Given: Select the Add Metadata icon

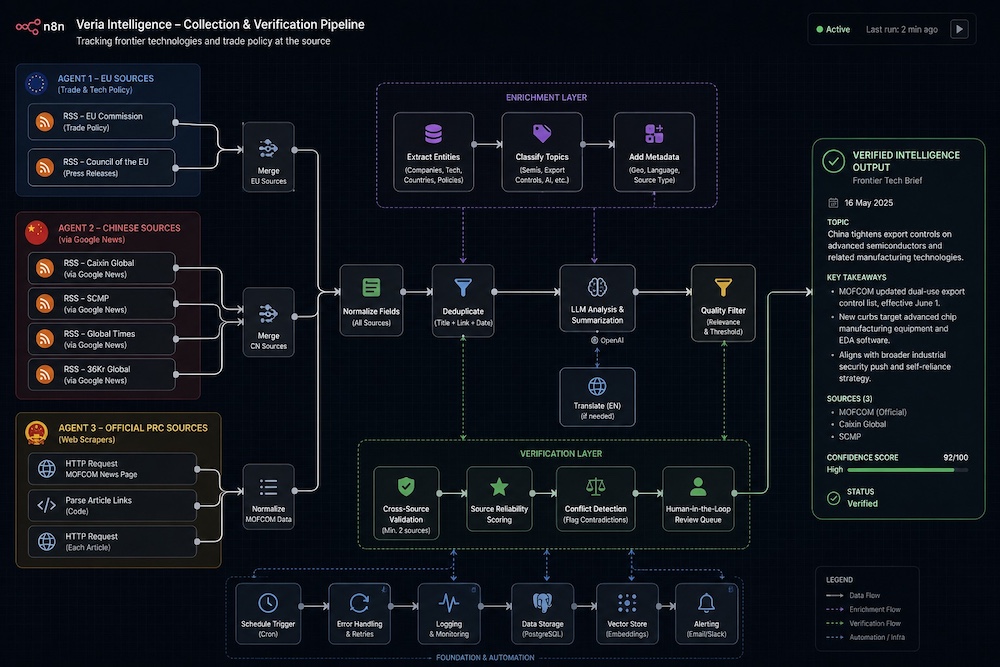Looking at the screenshot, I should [654, 134].
